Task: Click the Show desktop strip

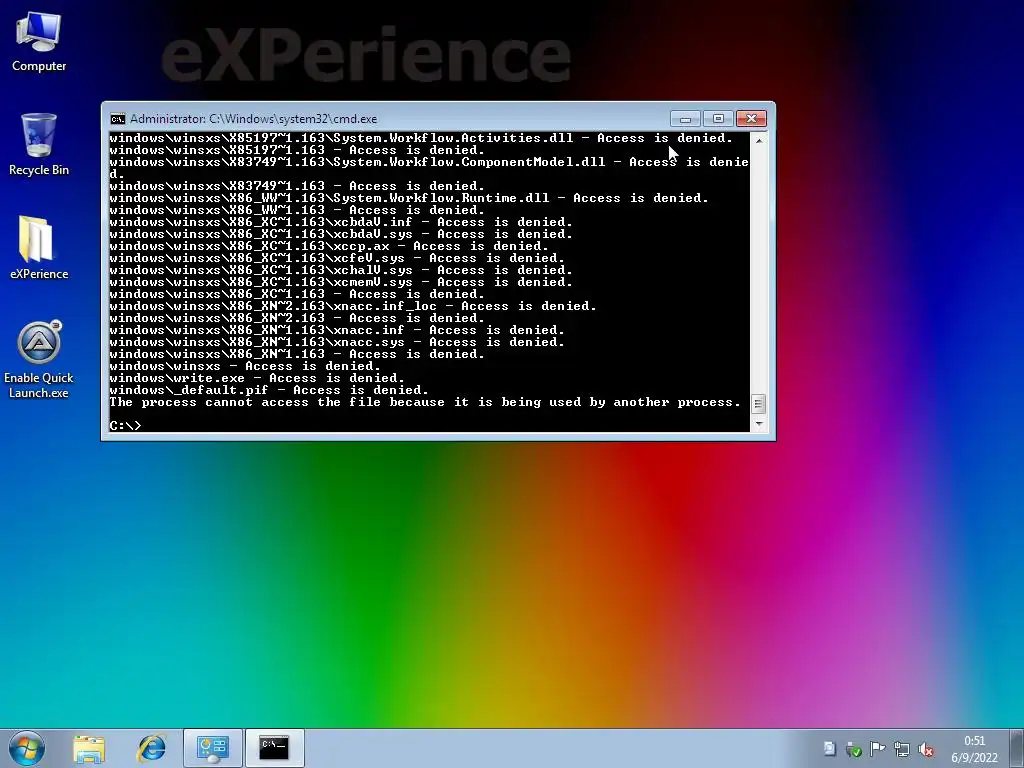Action: click(x=1016, y=748)
